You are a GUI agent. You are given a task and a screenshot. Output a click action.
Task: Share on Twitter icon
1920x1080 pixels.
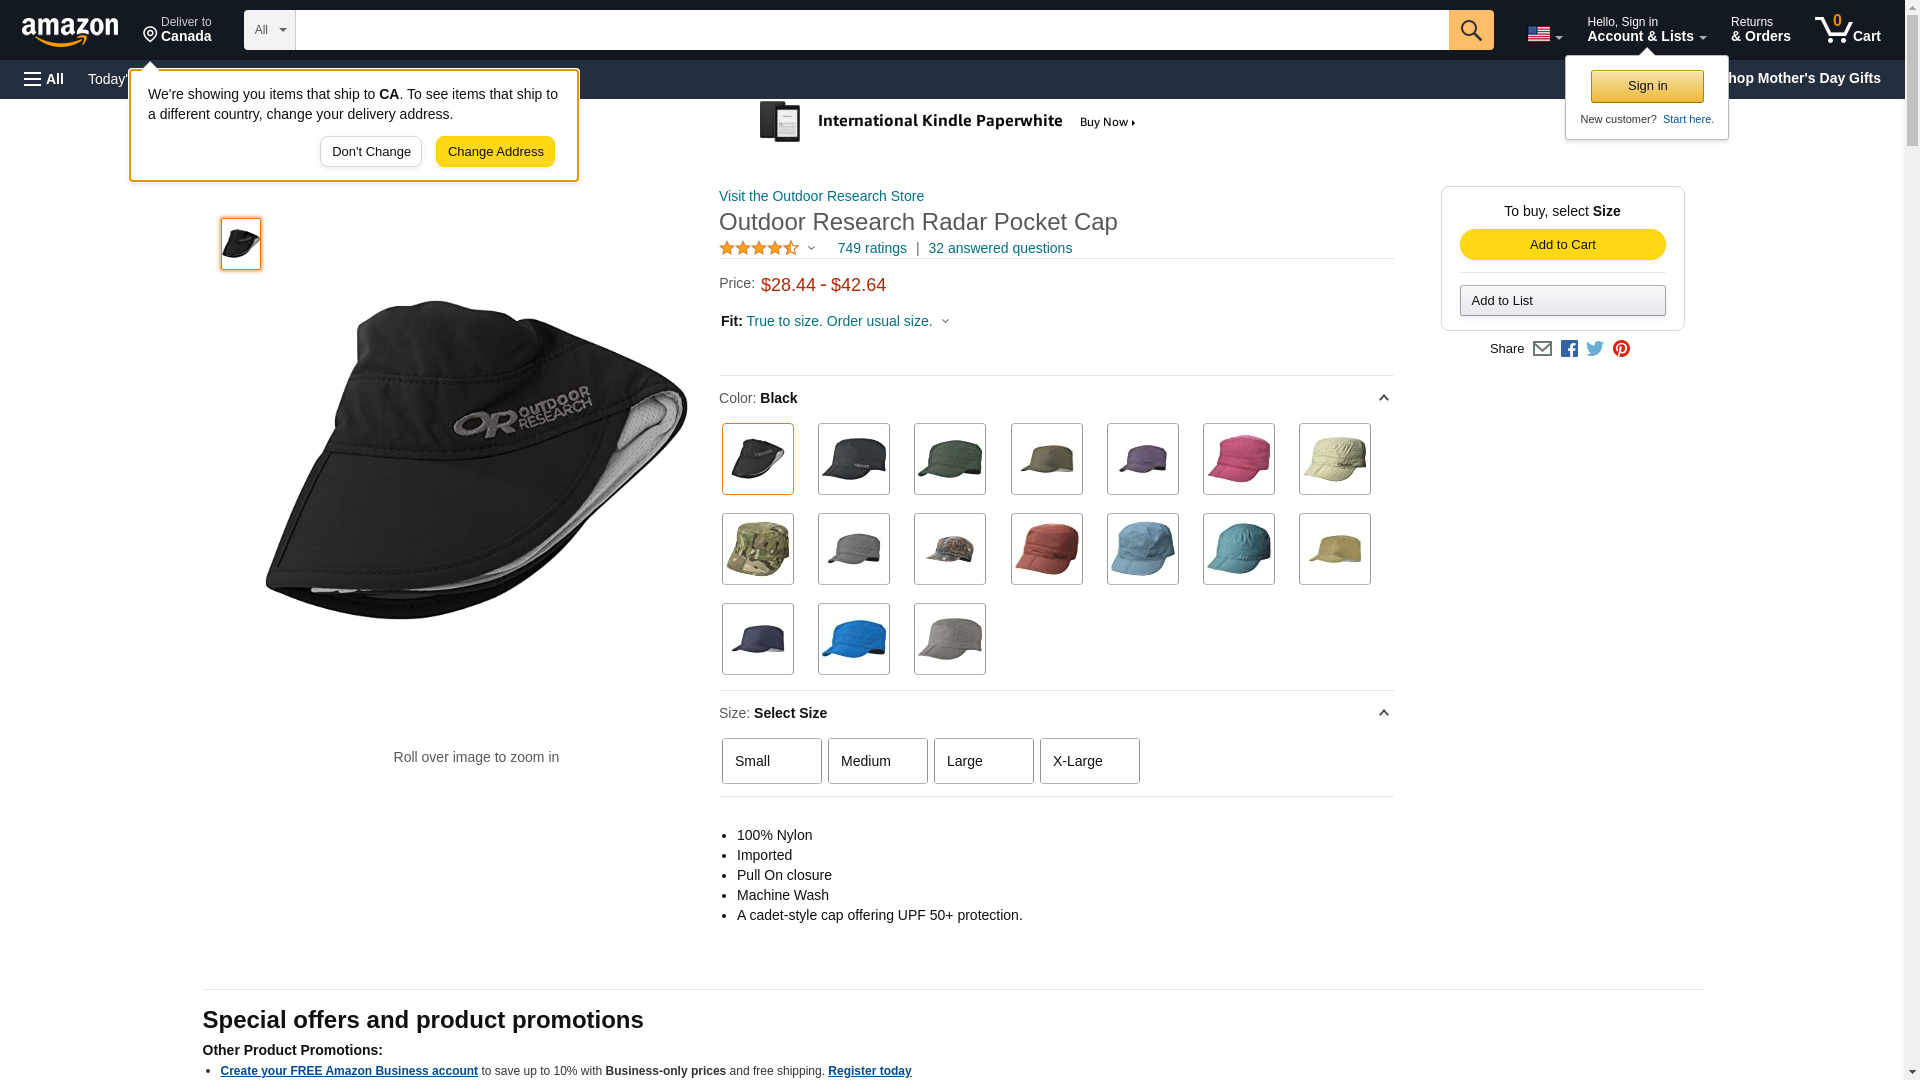(x=1595, y=349)
